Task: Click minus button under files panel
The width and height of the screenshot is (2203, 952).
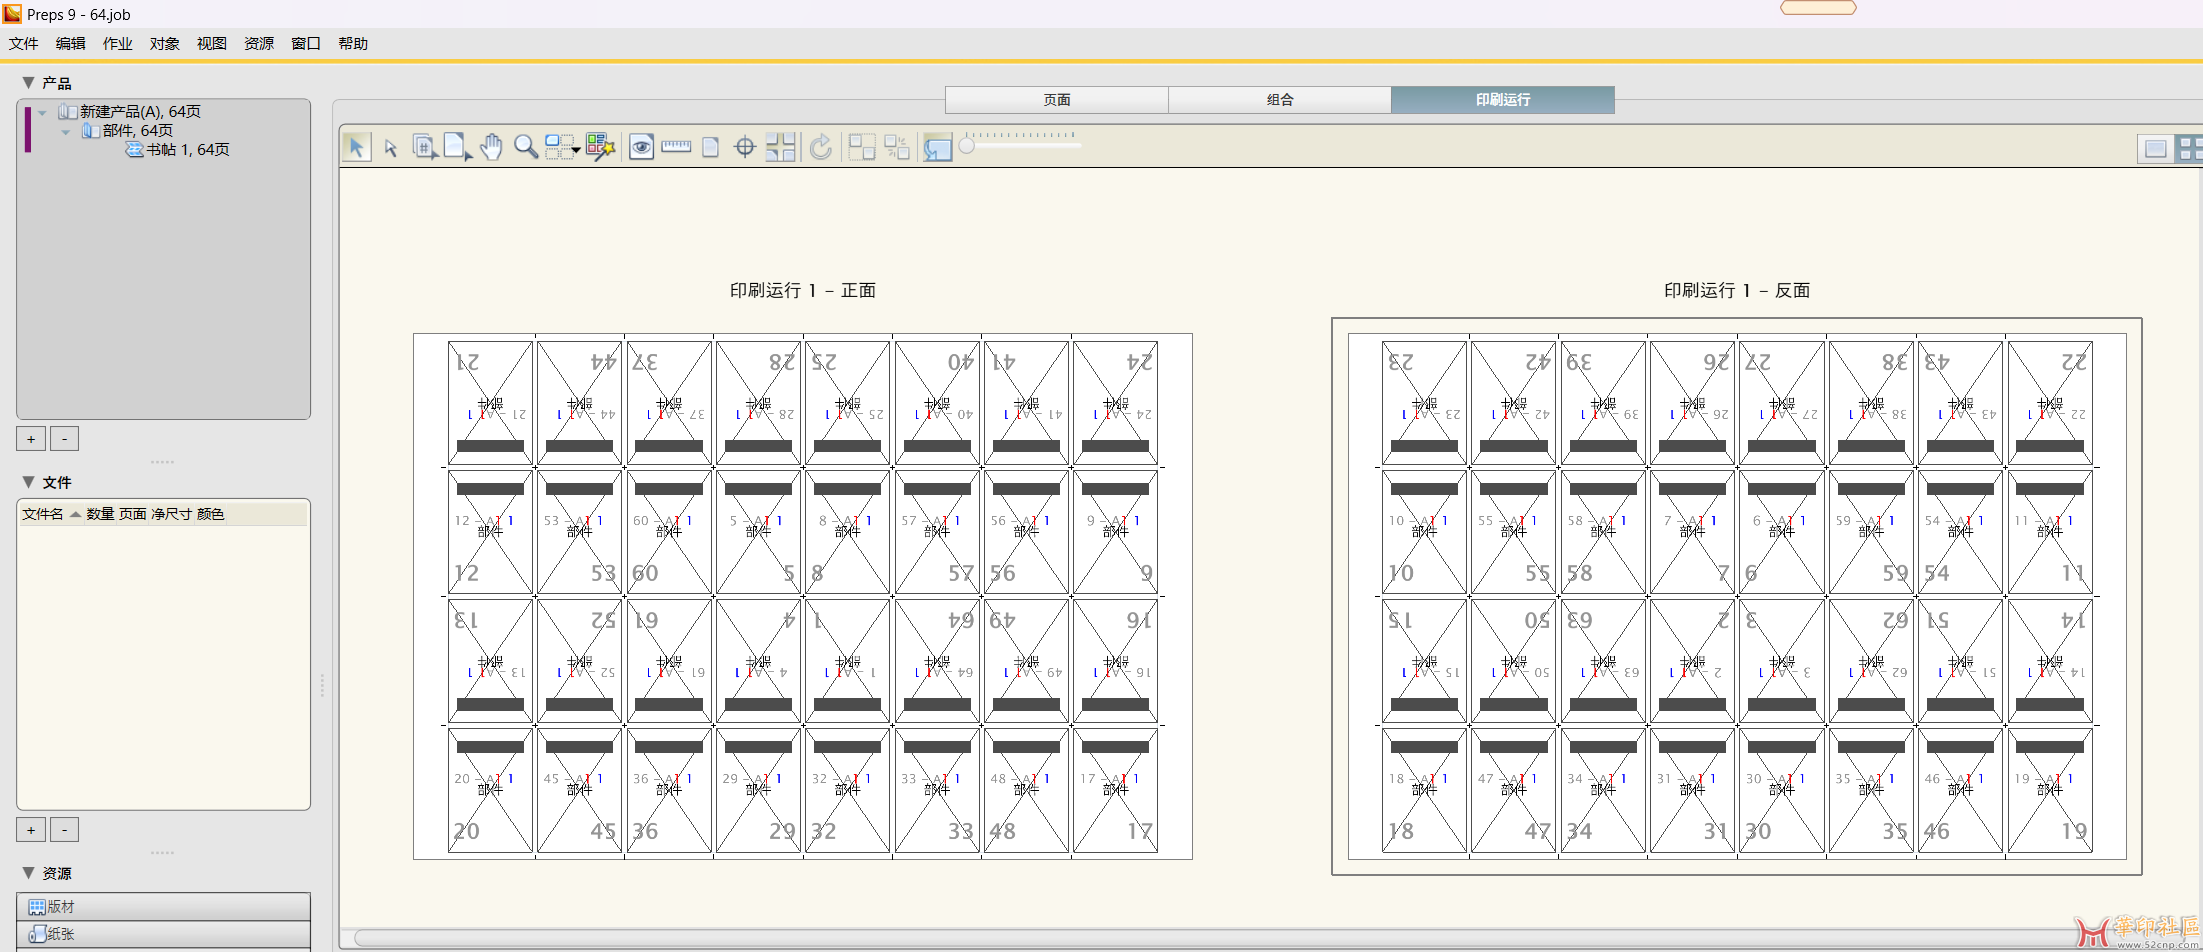Action: 64,829
